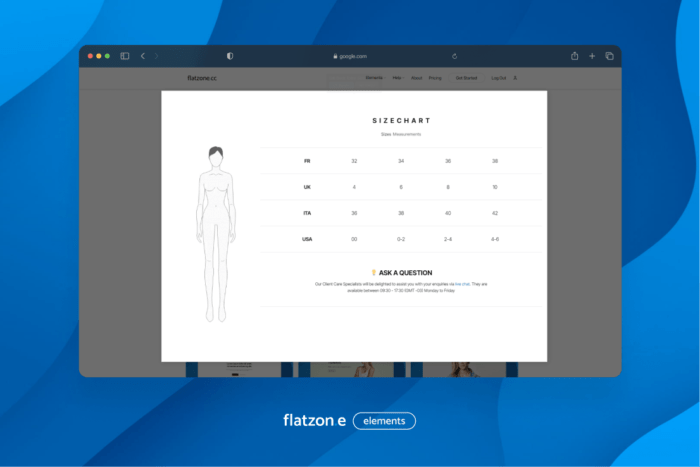Open the Pricing navigation item
Image resolution: width=700 pixels, height=467 pixels.
(436, 78)
